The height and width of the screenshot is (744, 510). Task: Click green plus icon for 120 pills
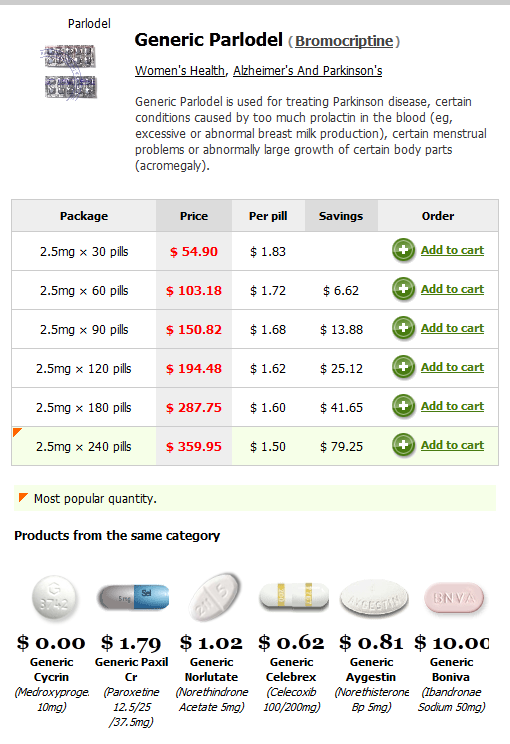pyautogui.click(x=403, y=367)
